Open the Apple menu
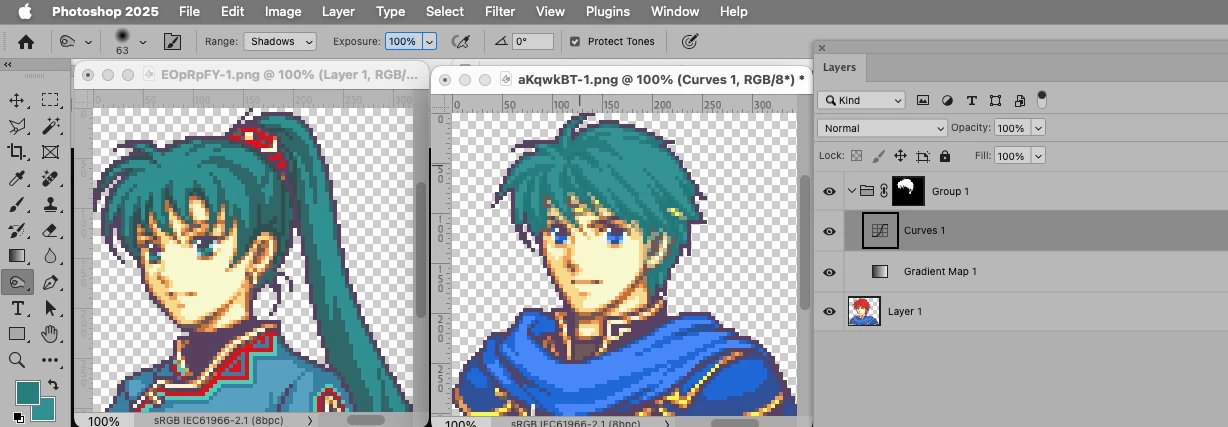The height and width of the screenshot is (427, 1228). (24, 12)
